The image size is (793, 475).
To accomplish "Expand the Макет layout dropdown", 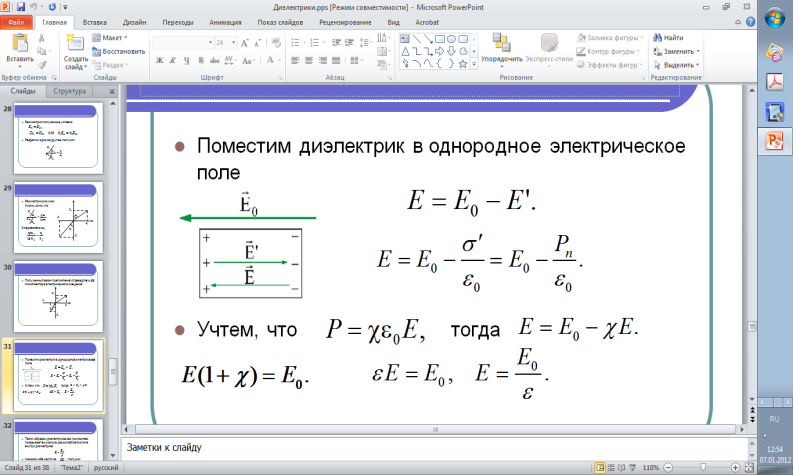I will tap(109, 38).
